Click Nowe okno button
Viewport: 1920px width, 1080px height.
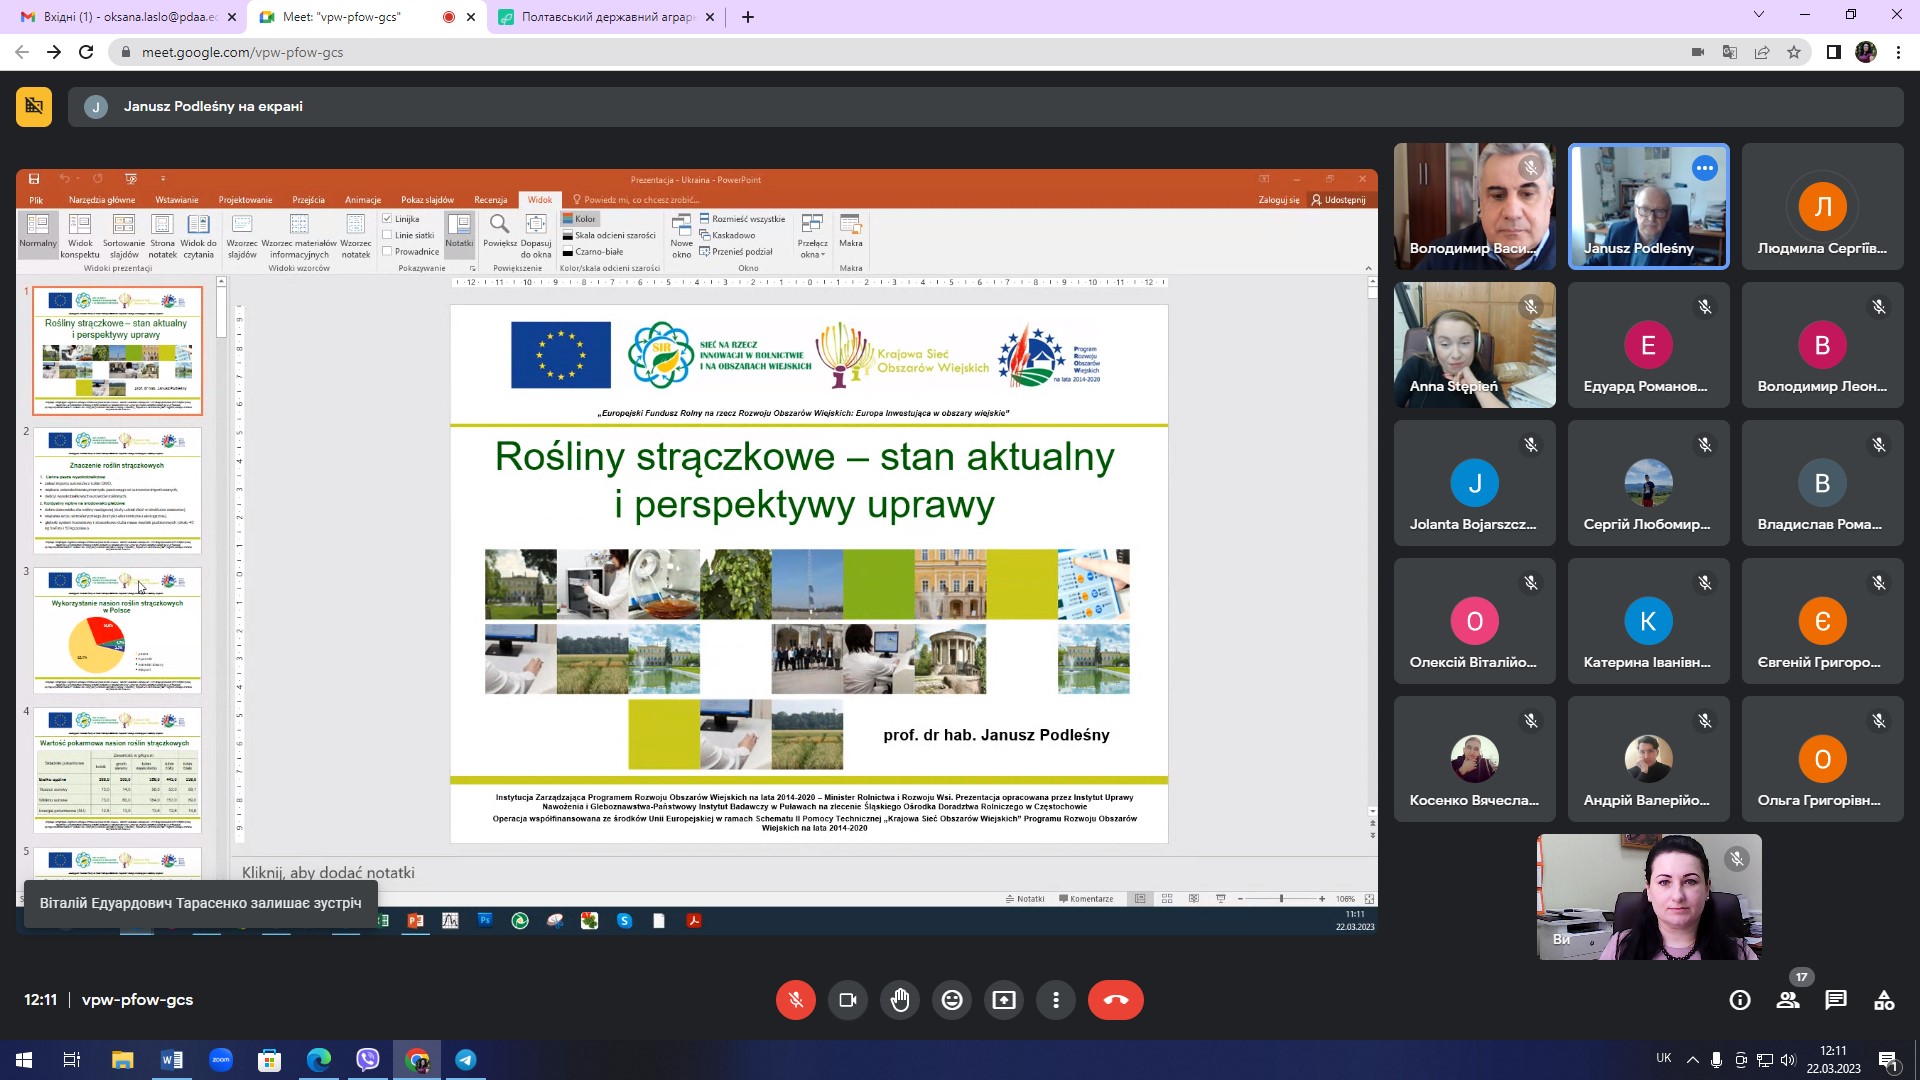(x=681, y=236)
